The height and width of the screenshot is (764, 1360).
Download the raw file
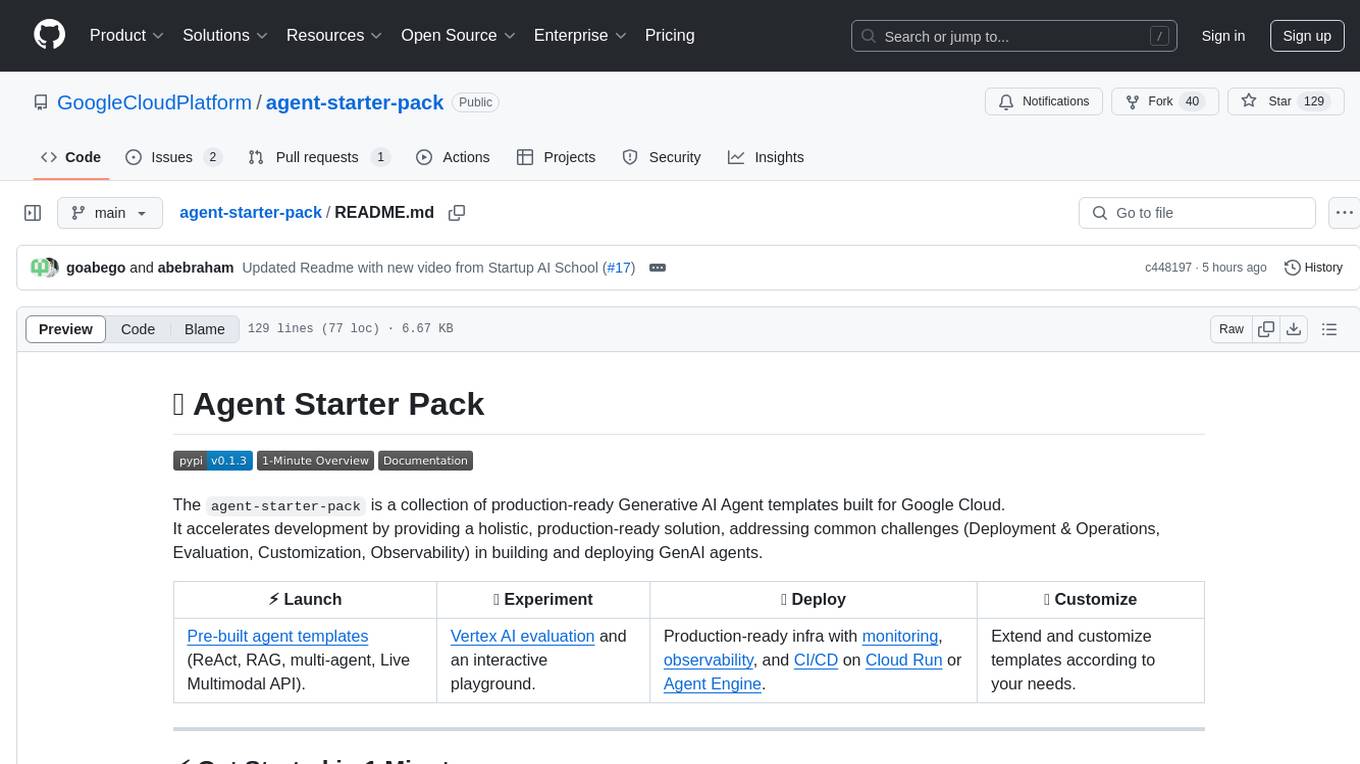pyautogui.click(x=1293, y=329)
